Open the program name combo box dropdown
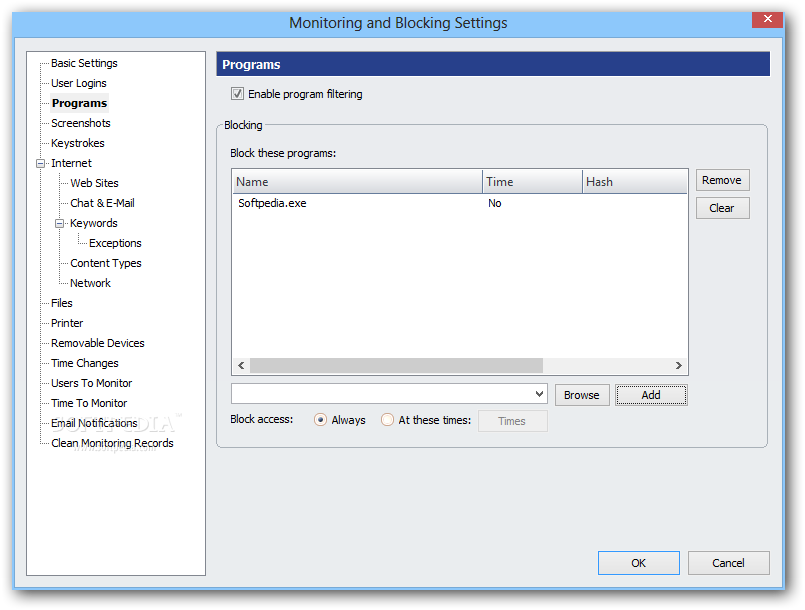This screenshot has height=610, width=805. tap(539, 394)
